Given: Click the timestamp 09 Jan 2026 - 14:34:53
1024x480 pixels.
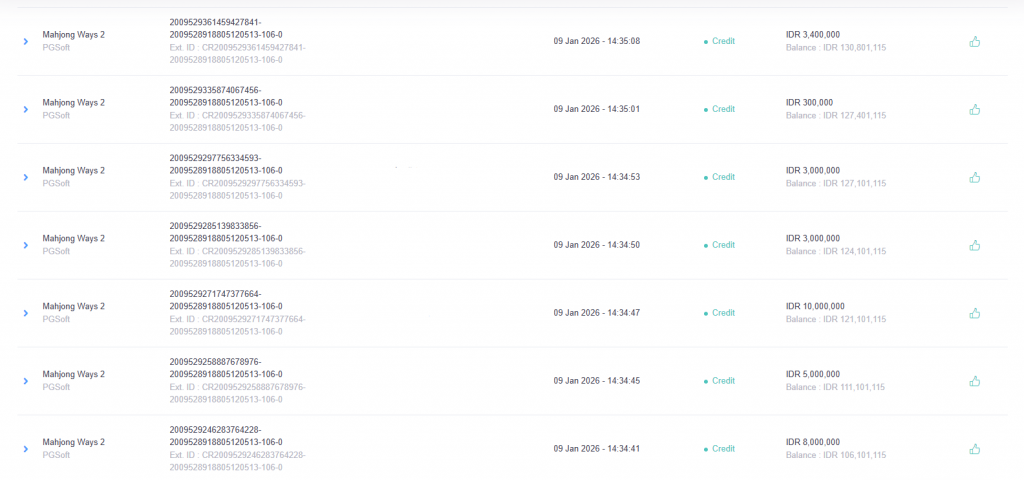Looking at the screenshot, I should (x=596, y=177).
